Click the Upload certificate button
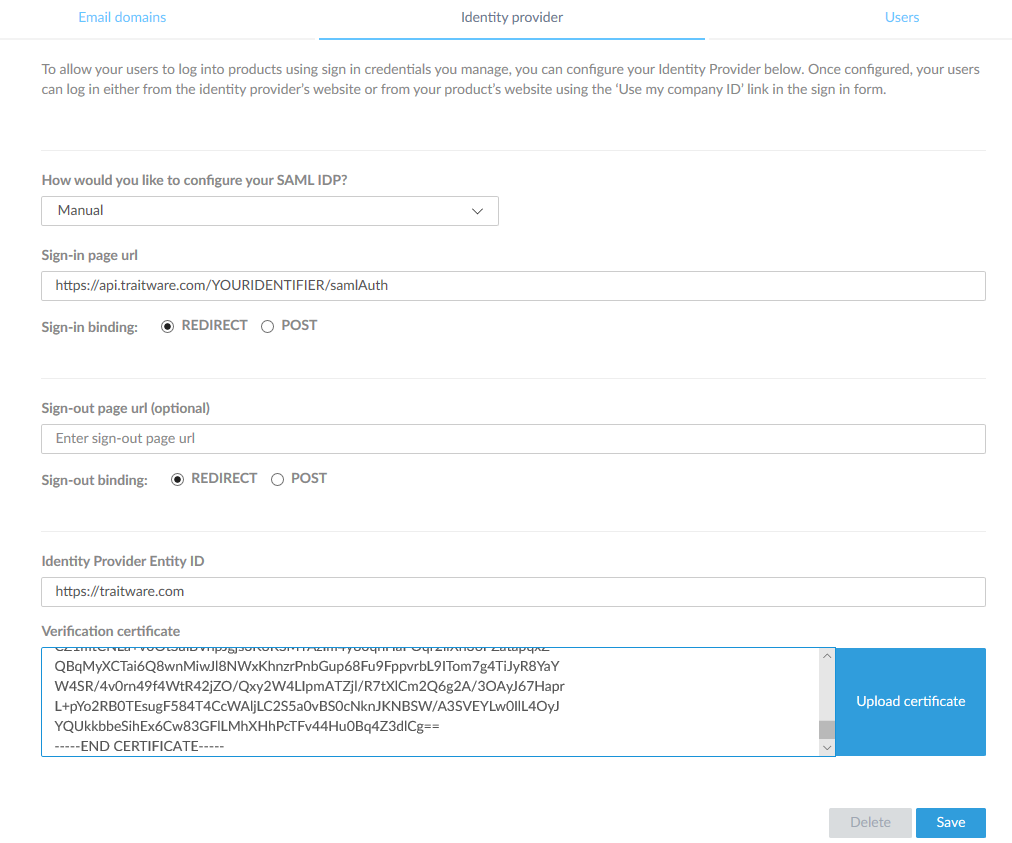1012x843 pixels. coord(911,702)
